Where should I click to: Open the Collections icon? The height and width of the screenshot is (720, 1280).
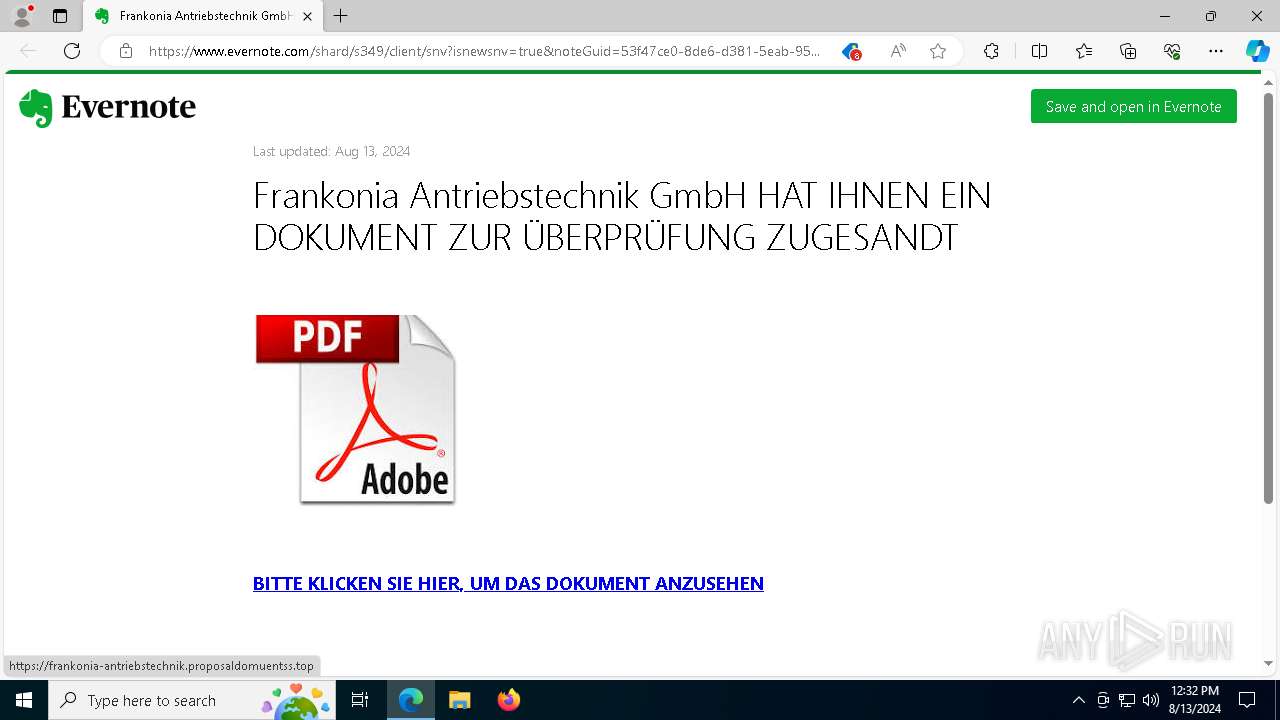(x=1128, y=51)
